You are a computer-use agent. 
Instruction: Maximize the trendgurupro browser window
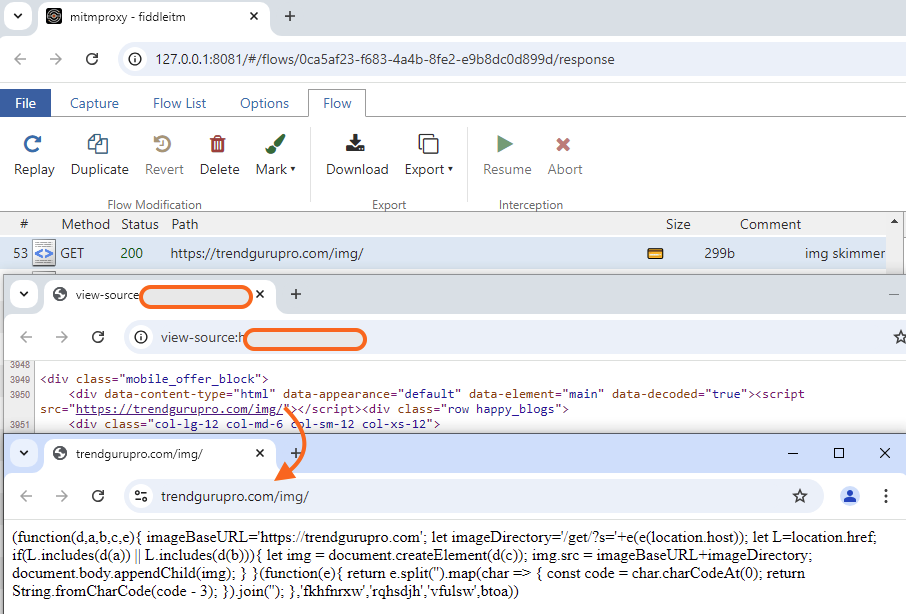tap(839, 453)
